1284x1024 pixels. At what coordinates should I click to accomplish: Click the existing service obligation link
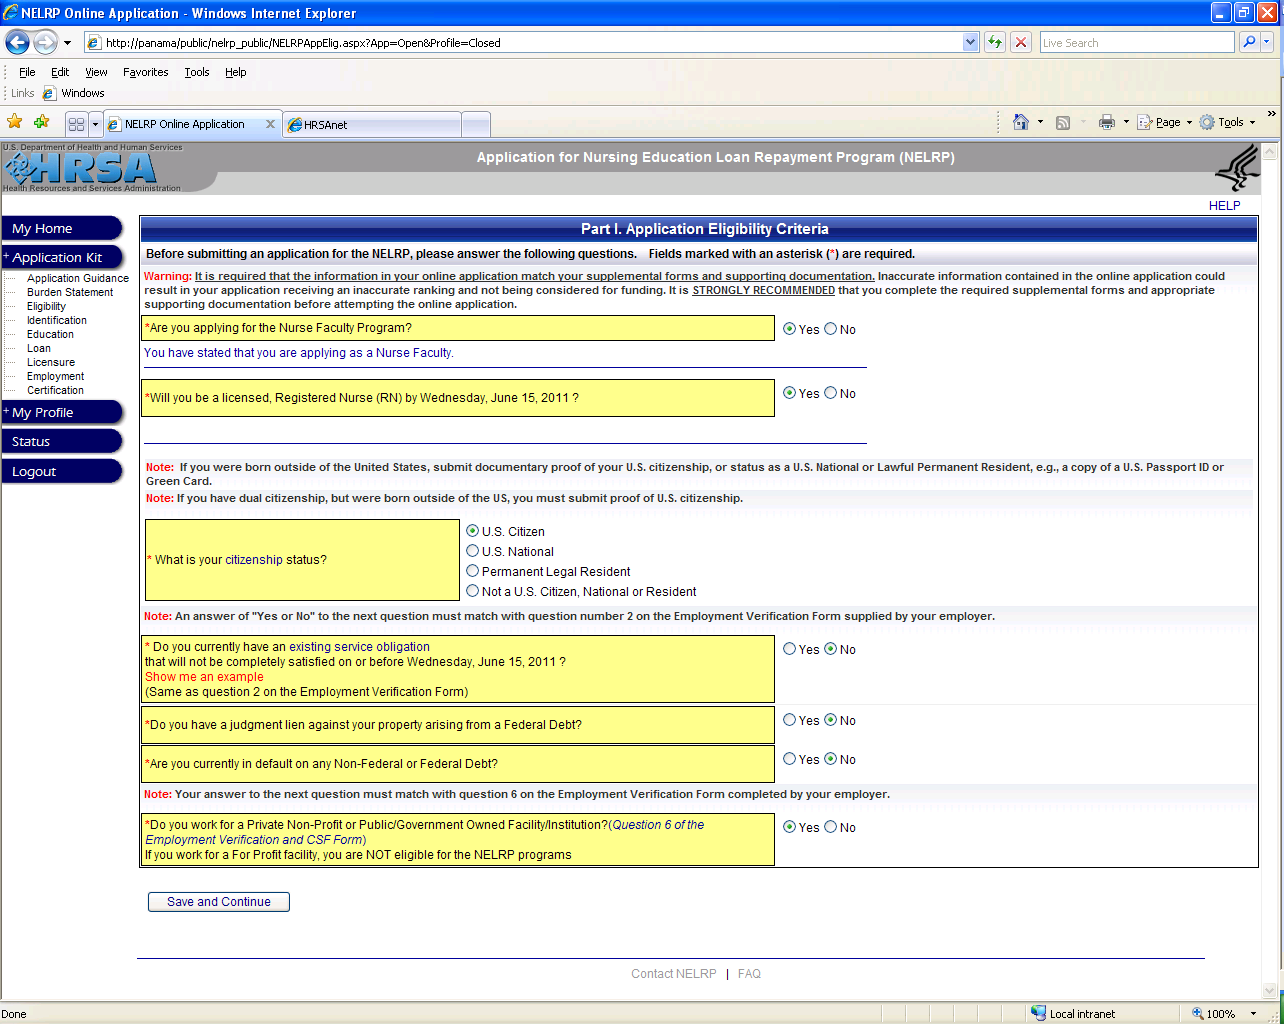(x=359, y=647)
